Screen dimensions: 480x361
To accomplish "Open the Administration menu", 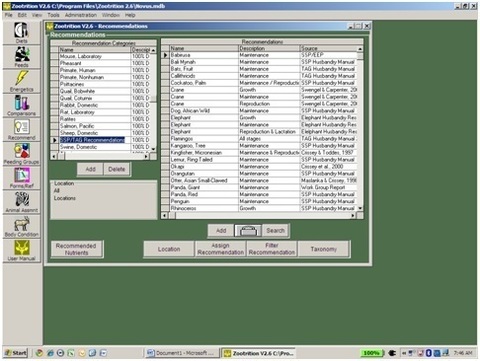I will point(81,15).
